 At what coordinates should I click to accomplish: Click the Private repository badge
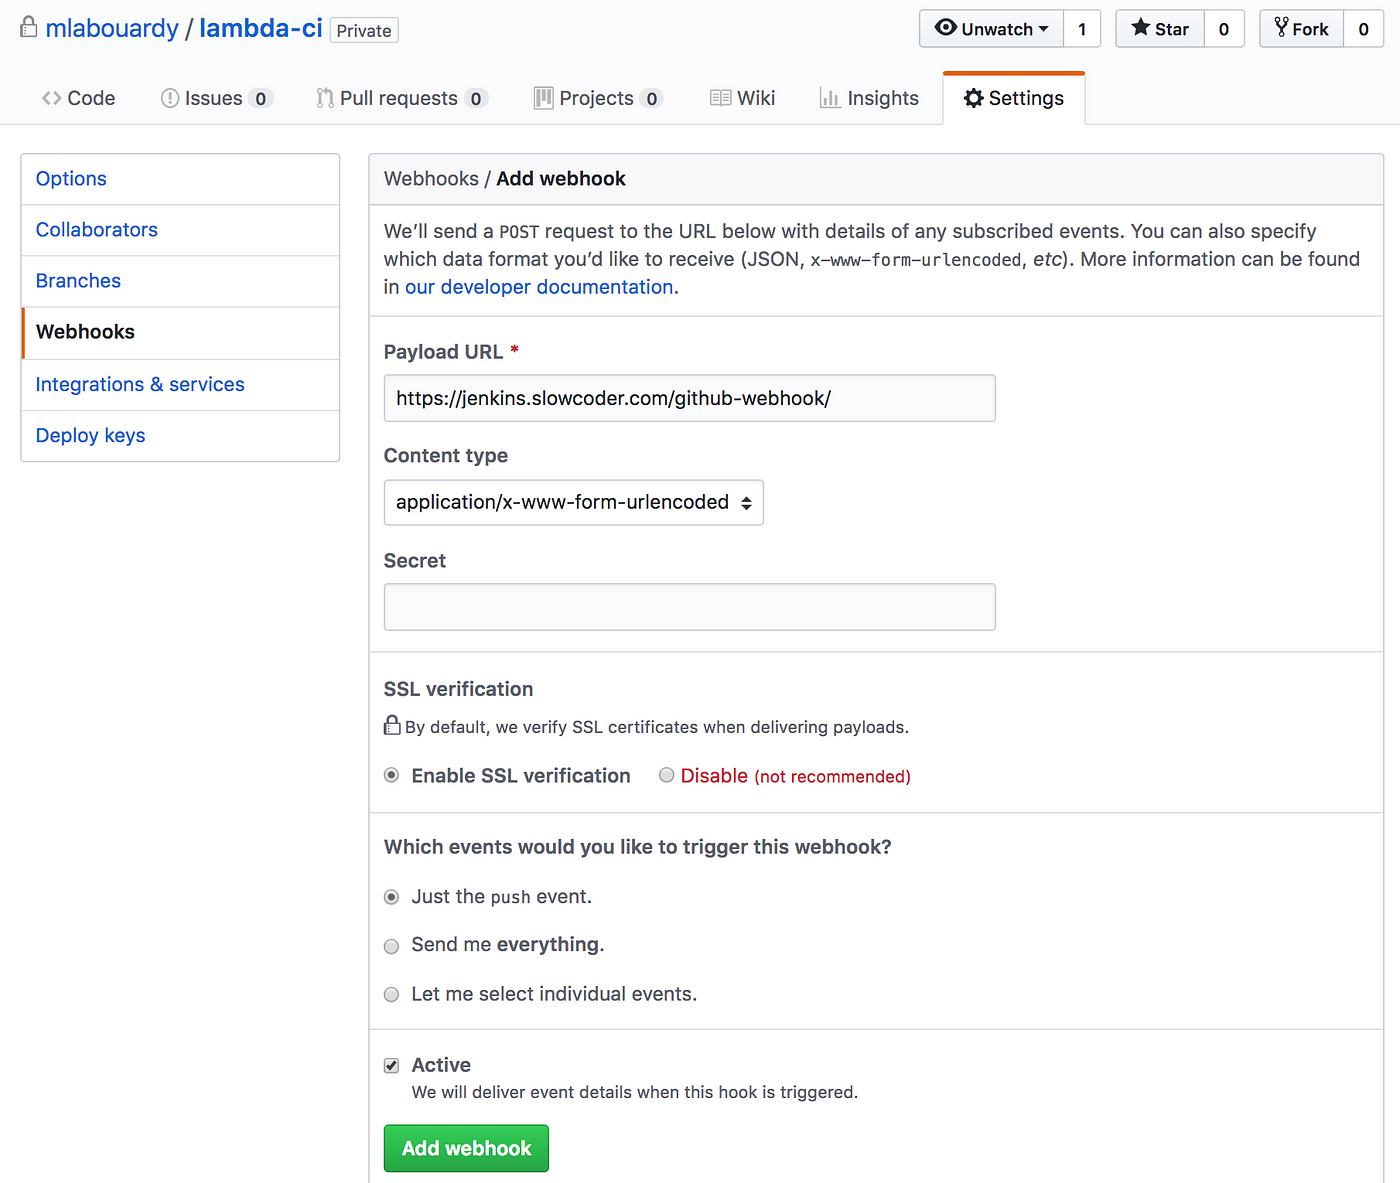[x=364, y=31]
